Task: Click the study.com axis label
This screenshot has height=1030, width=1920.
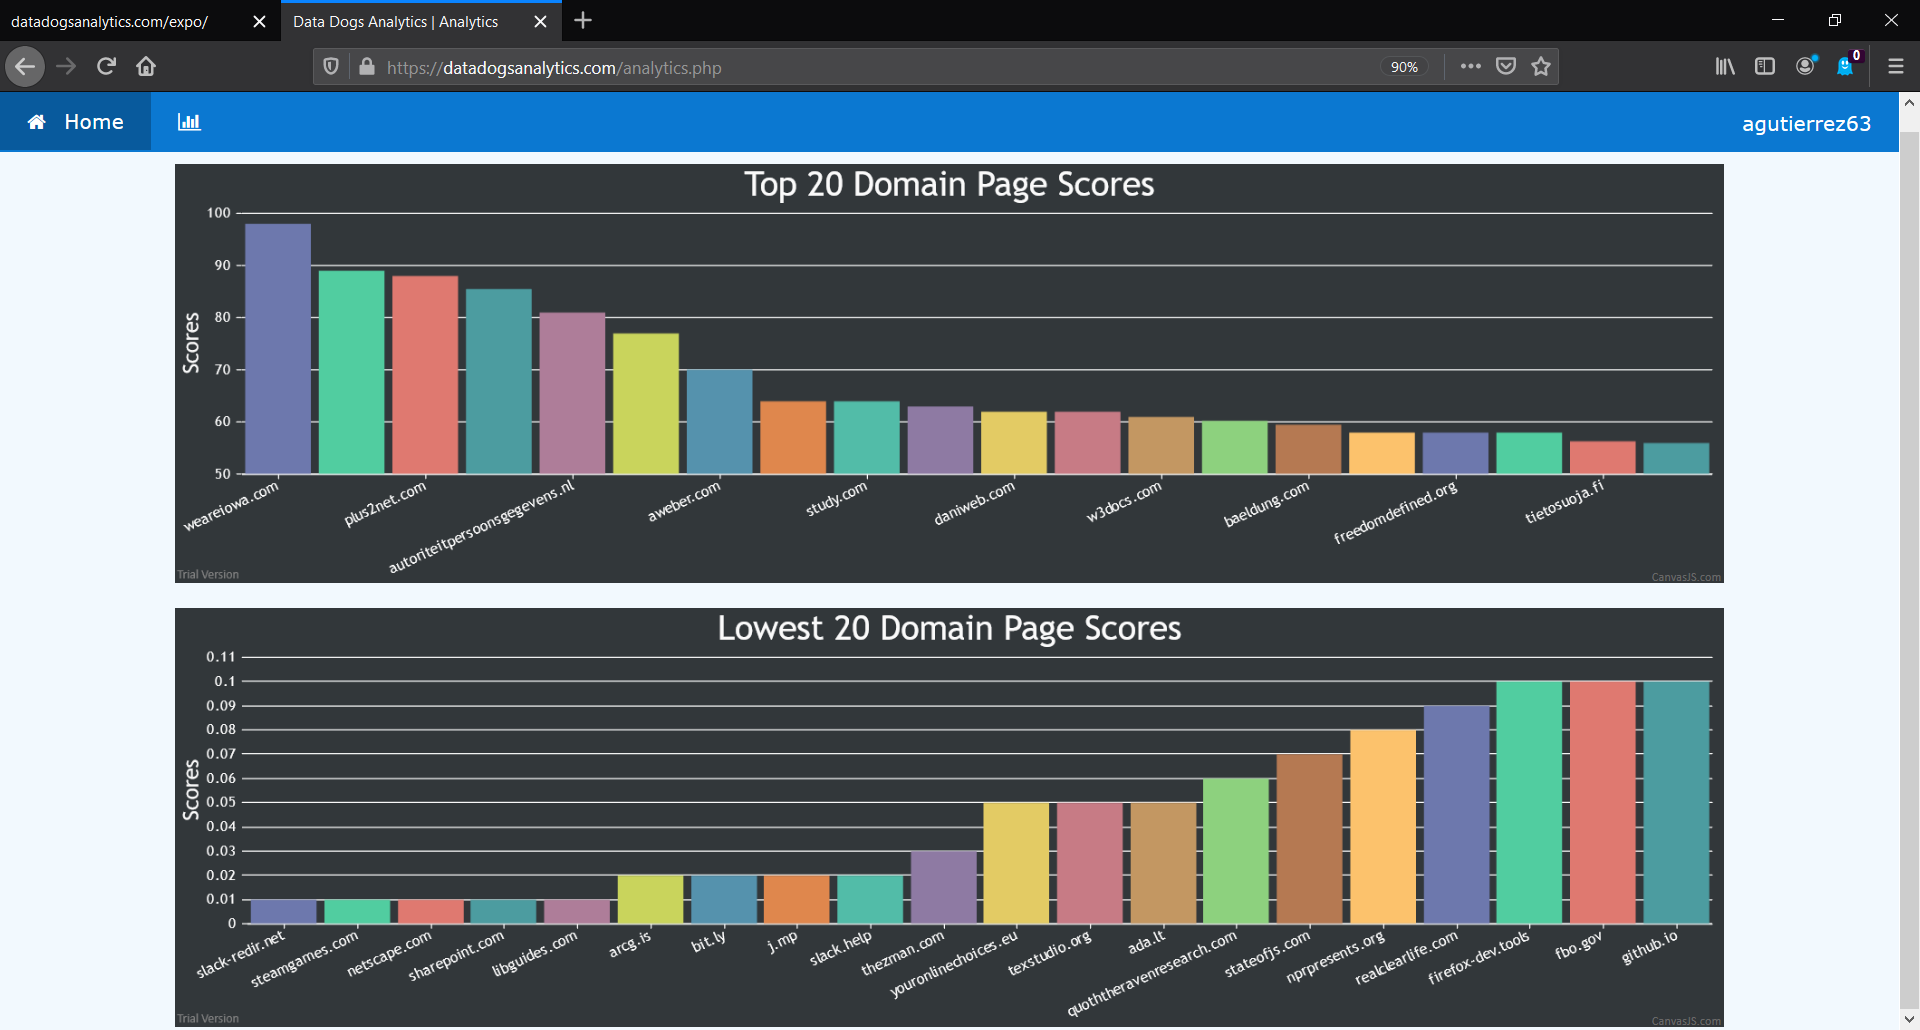Action: [x=837, y=497]
